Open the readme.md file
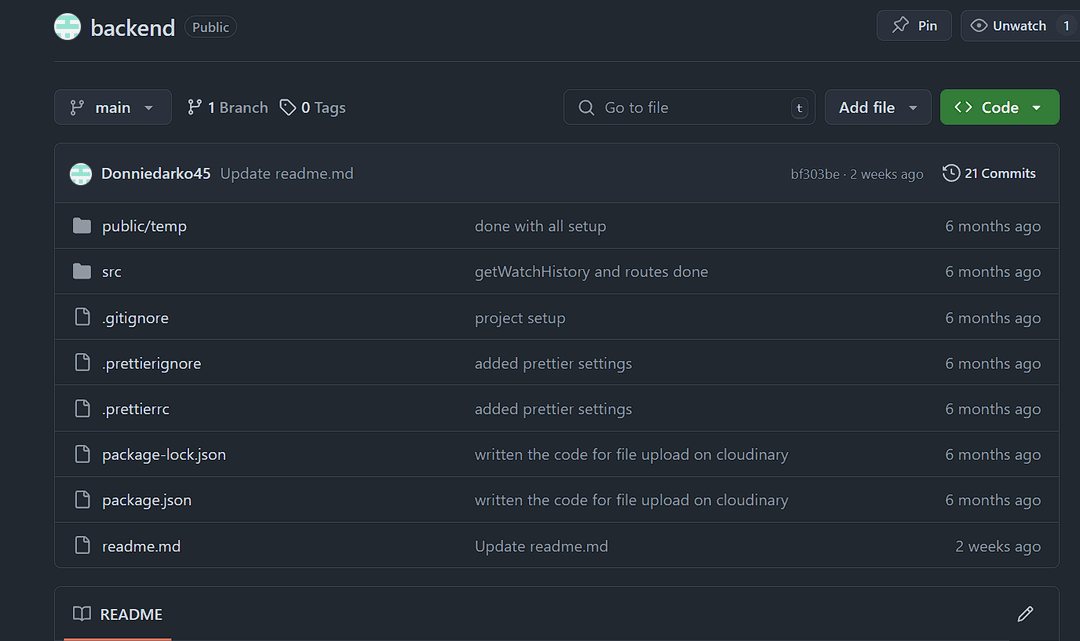This screenshot has height=641, width=1080. tap(141, 546)
